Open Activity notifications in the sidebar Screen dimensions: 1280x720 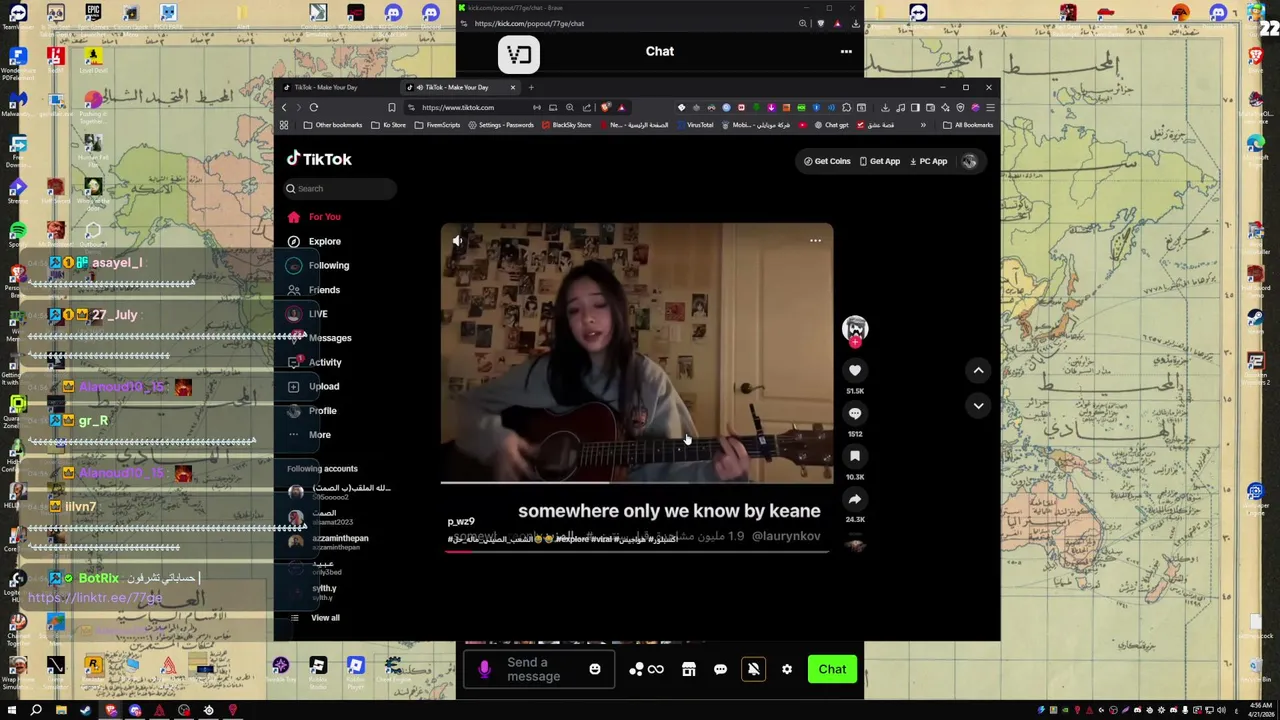[x=315, y=362]
